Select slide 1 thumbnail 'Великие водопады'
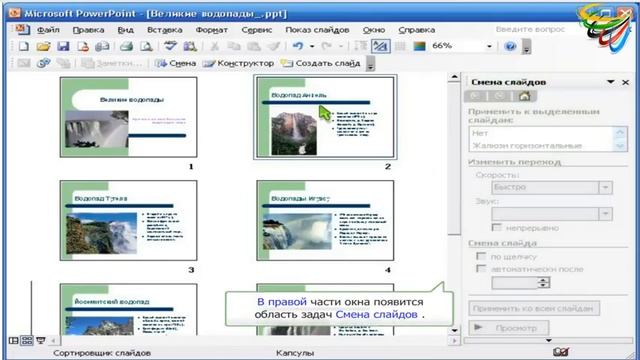The height and width of the screenshot is (360, 640). (x=129, y=117)
